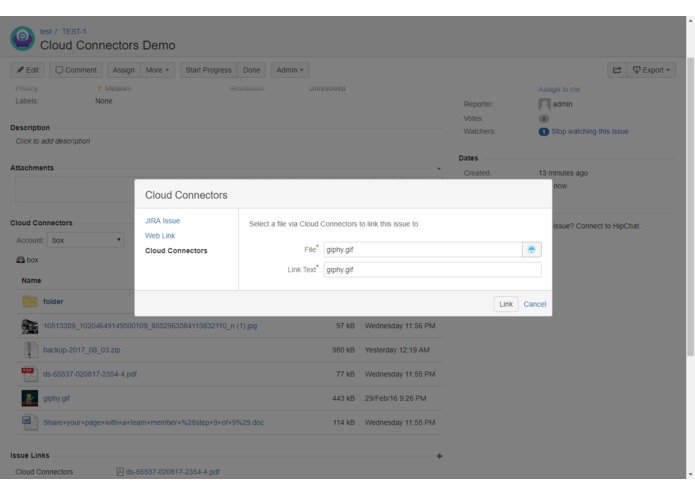The width and height of the screenshot is (695, 494).
Task: Open backup-2017_08_03.zip file link
Action: coord(82,350)
